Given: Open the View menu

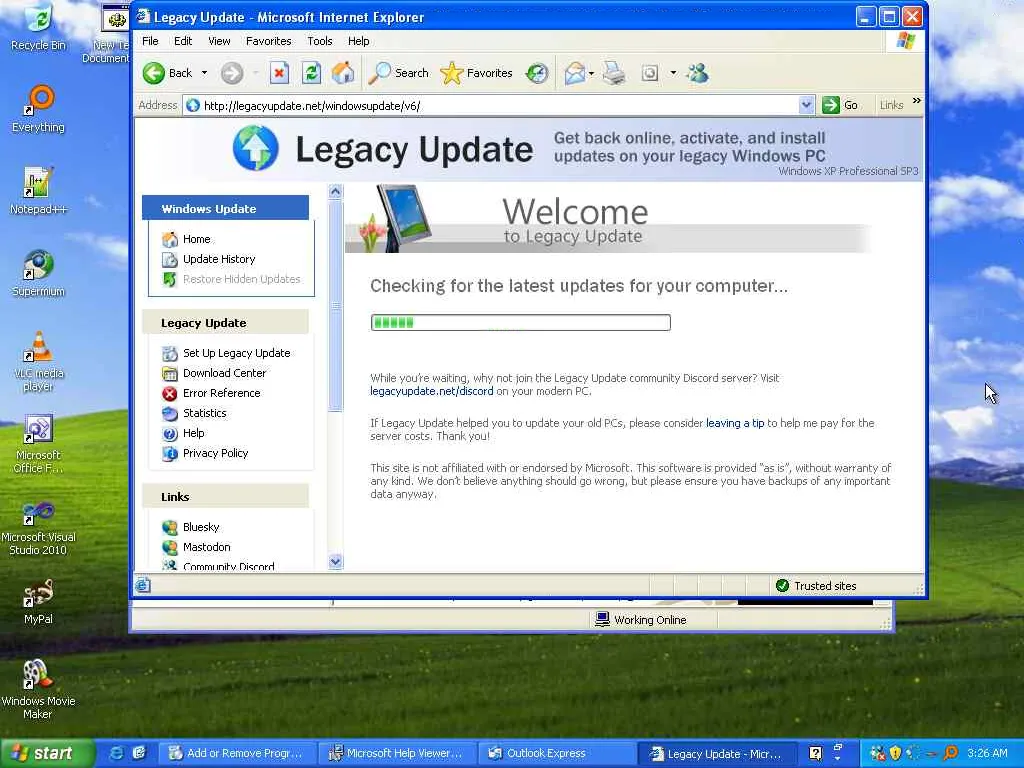Looking at the screenshot, I should click(x=219, y=41).
